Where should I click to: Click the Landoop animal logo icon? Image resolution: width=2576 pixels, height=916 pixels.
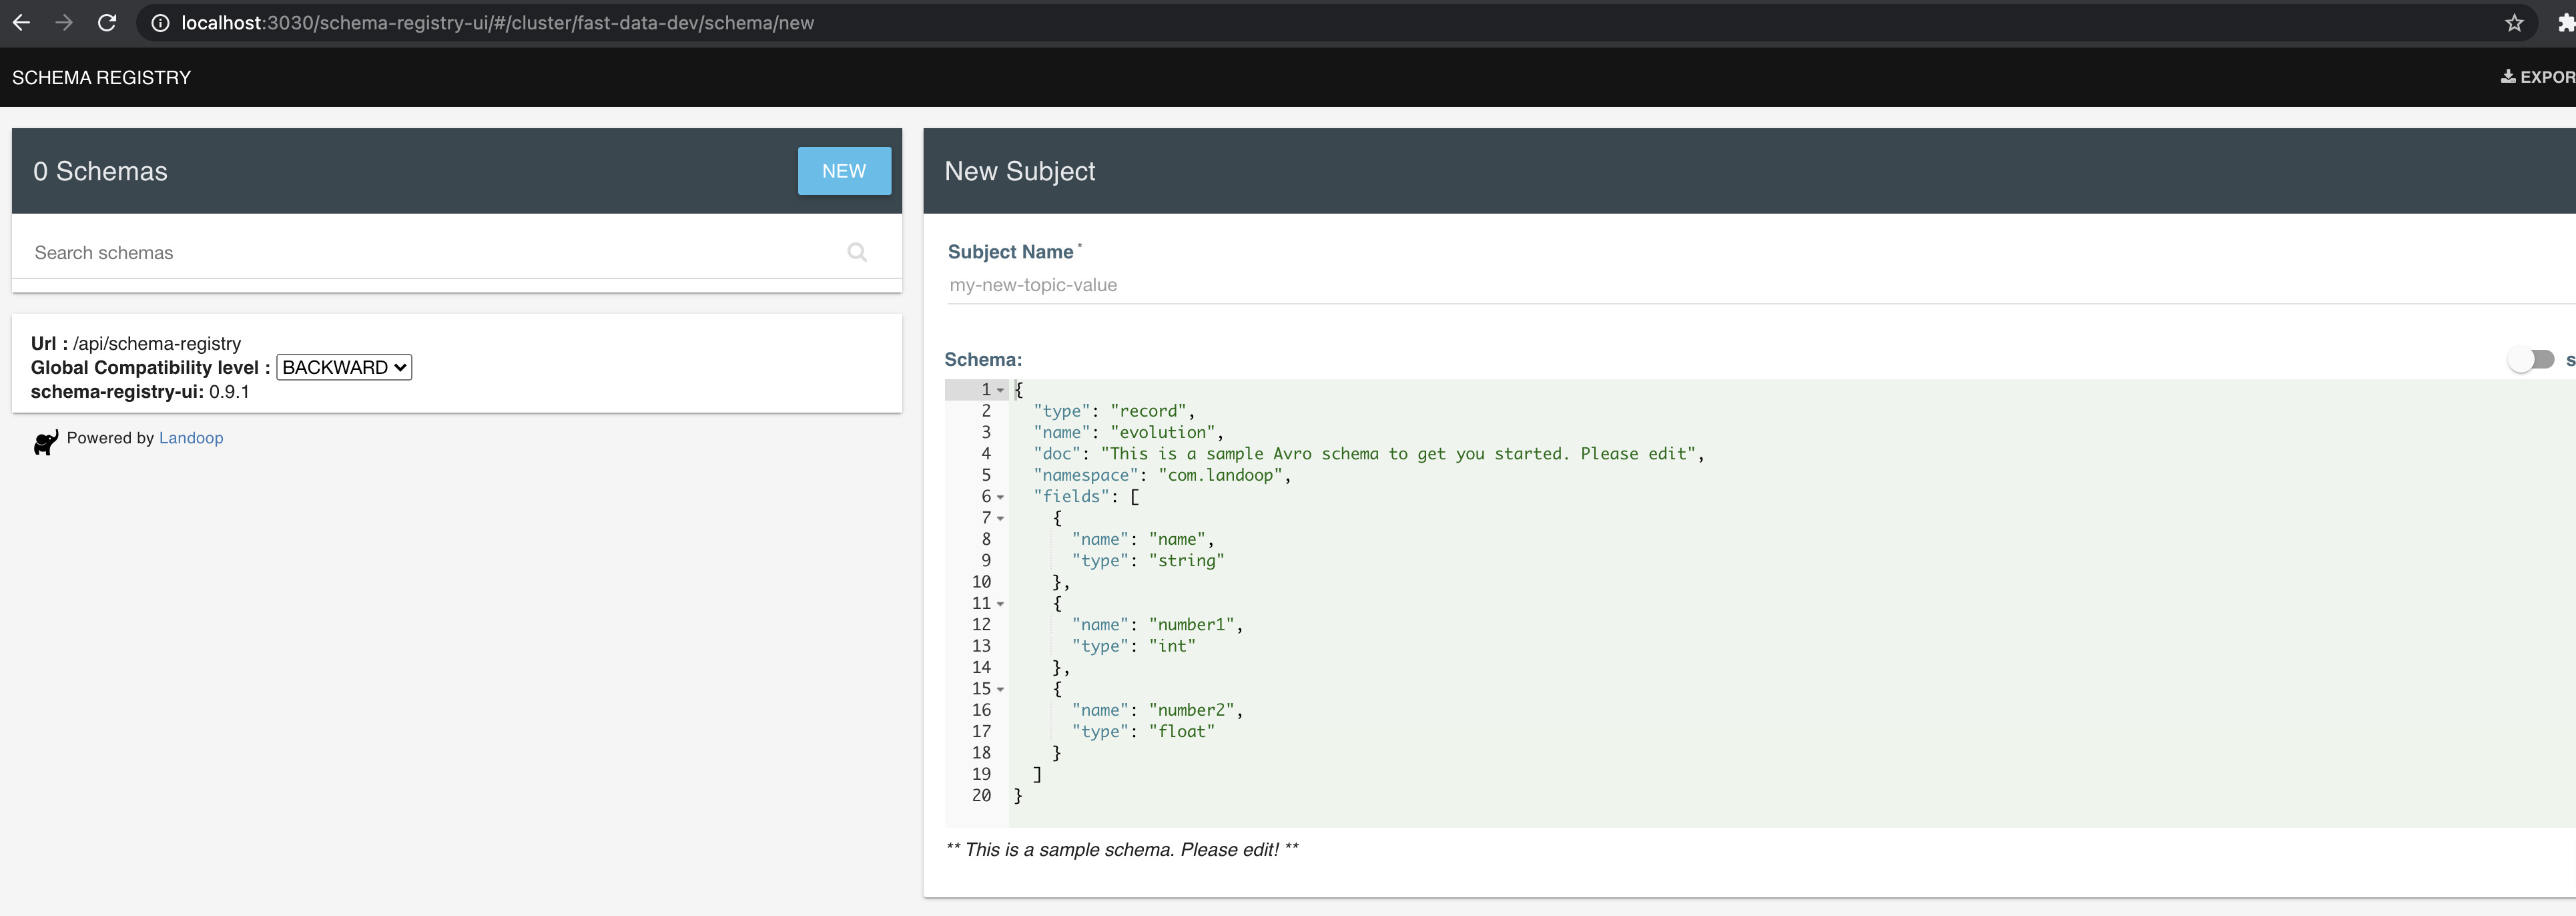(x=45, y=441)
